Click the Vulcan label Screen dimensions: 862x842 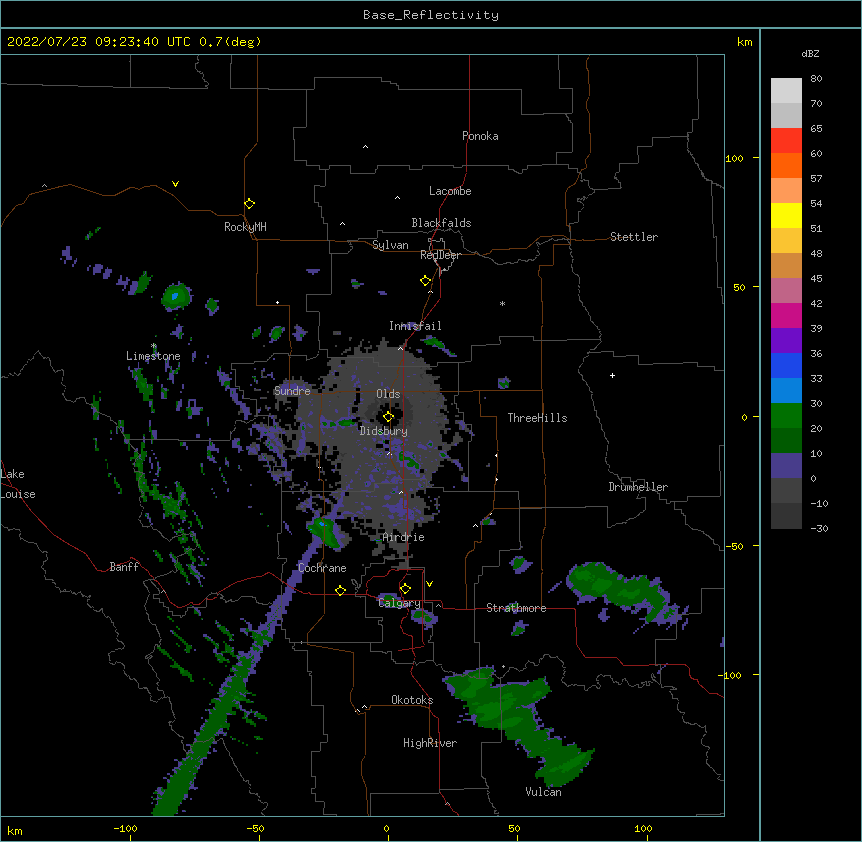tap(543, 792)
